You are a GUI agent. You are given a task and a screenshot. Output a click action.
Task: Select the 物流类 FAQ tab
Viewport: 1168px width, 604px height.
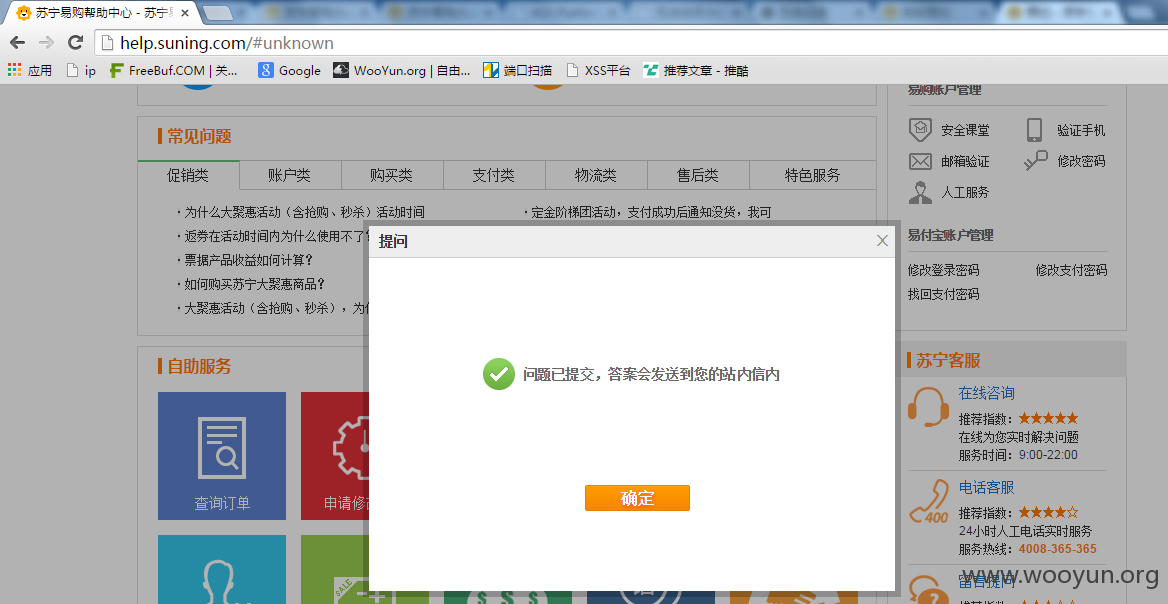596,175
